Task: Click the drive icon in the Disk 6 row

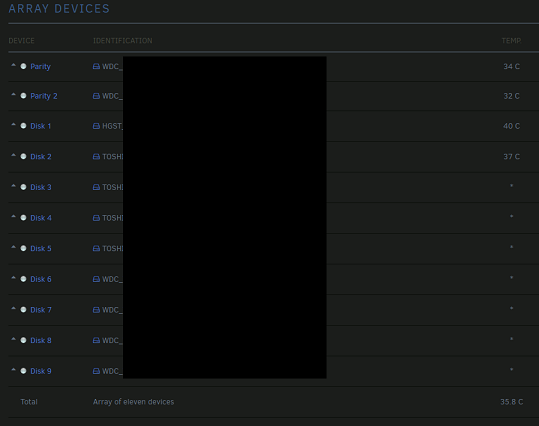Action: pyautogui.click(x=96, y=279)
